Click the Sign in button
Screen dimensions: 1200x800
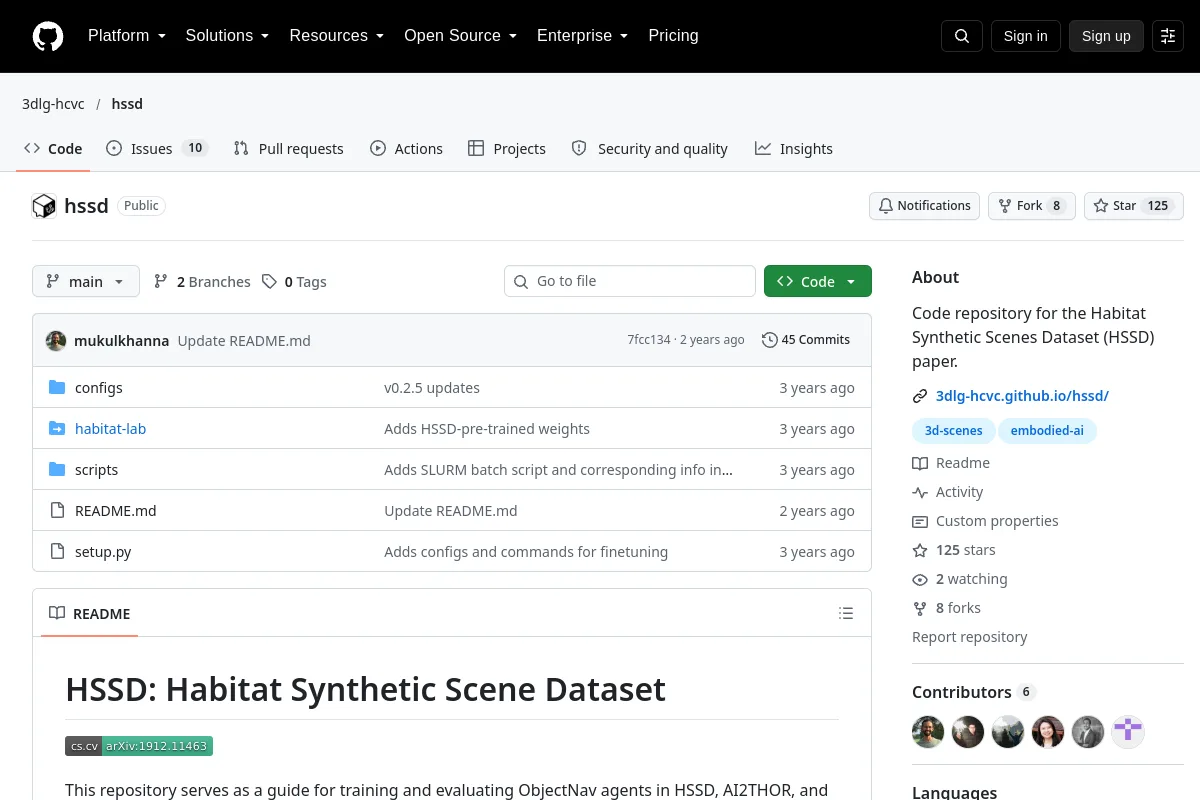[1025, 36]
